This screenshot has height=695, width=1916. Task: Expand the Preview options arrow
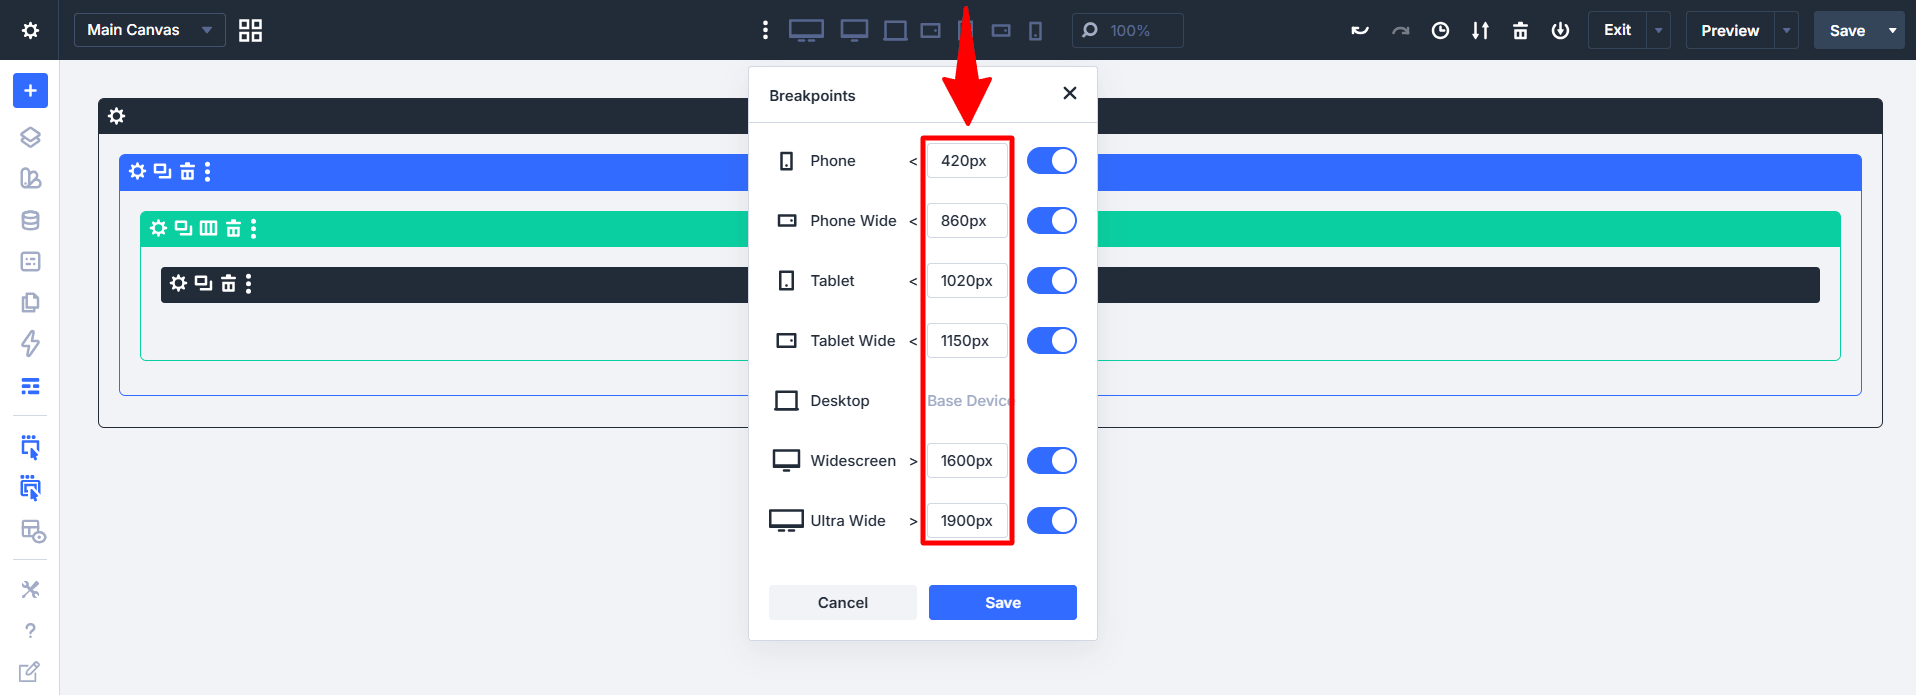point(1786,30)
